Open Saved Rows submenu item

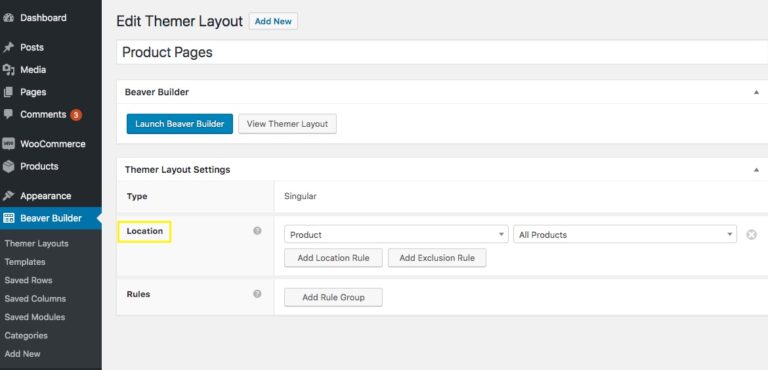(28, 280)
